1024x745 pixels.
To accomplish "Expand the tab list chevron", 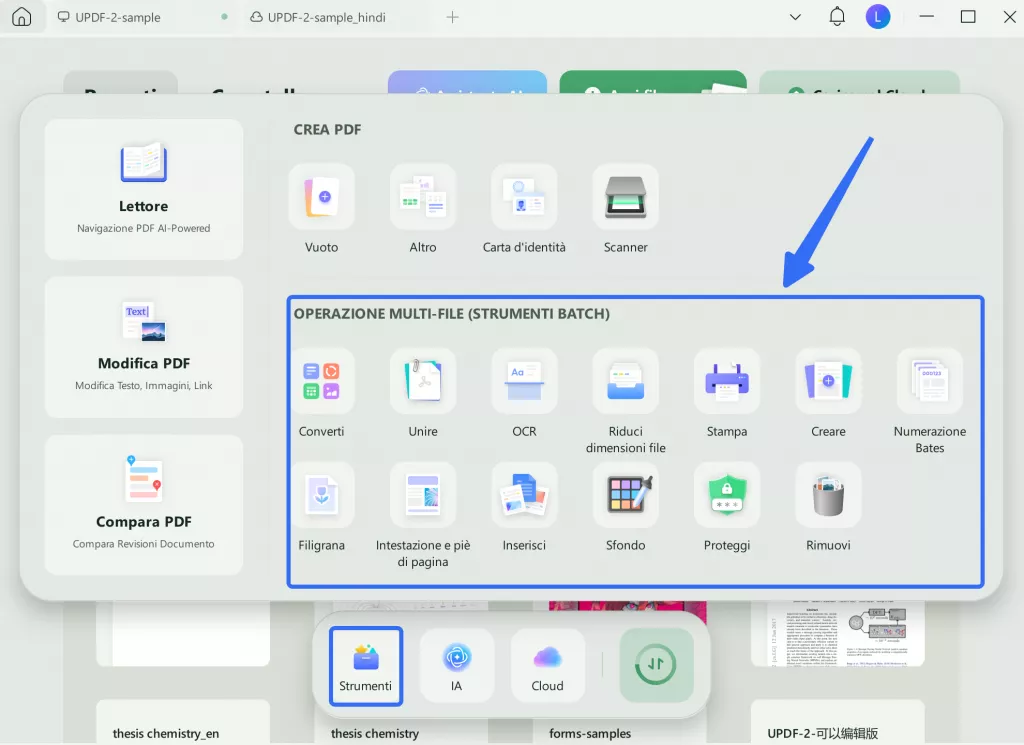I will tap(795, 18).
